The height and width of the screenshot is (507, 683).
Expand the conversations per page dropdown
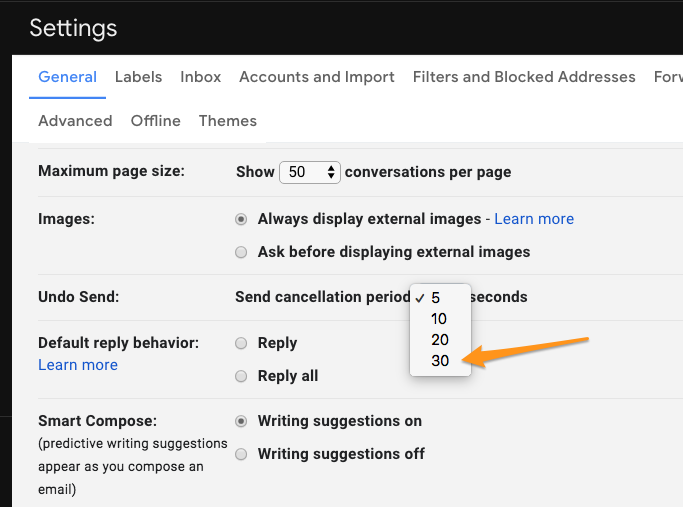pos(310,172)
